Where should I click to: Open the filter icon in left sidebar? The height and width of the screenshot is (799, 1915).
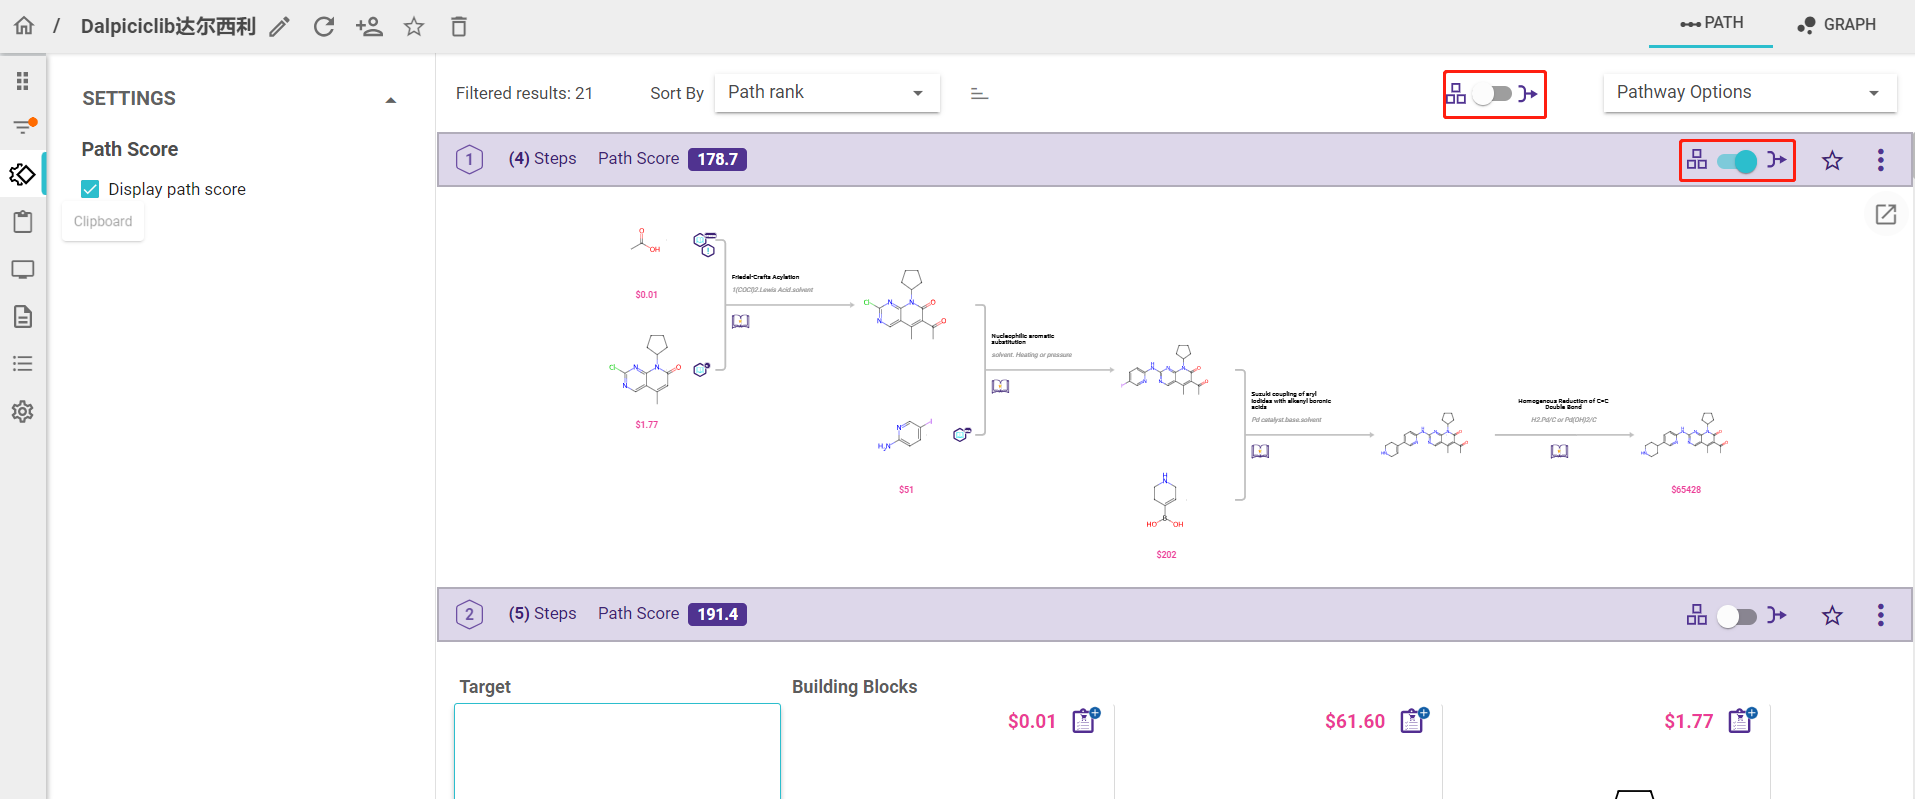click(x=23, y=126)
